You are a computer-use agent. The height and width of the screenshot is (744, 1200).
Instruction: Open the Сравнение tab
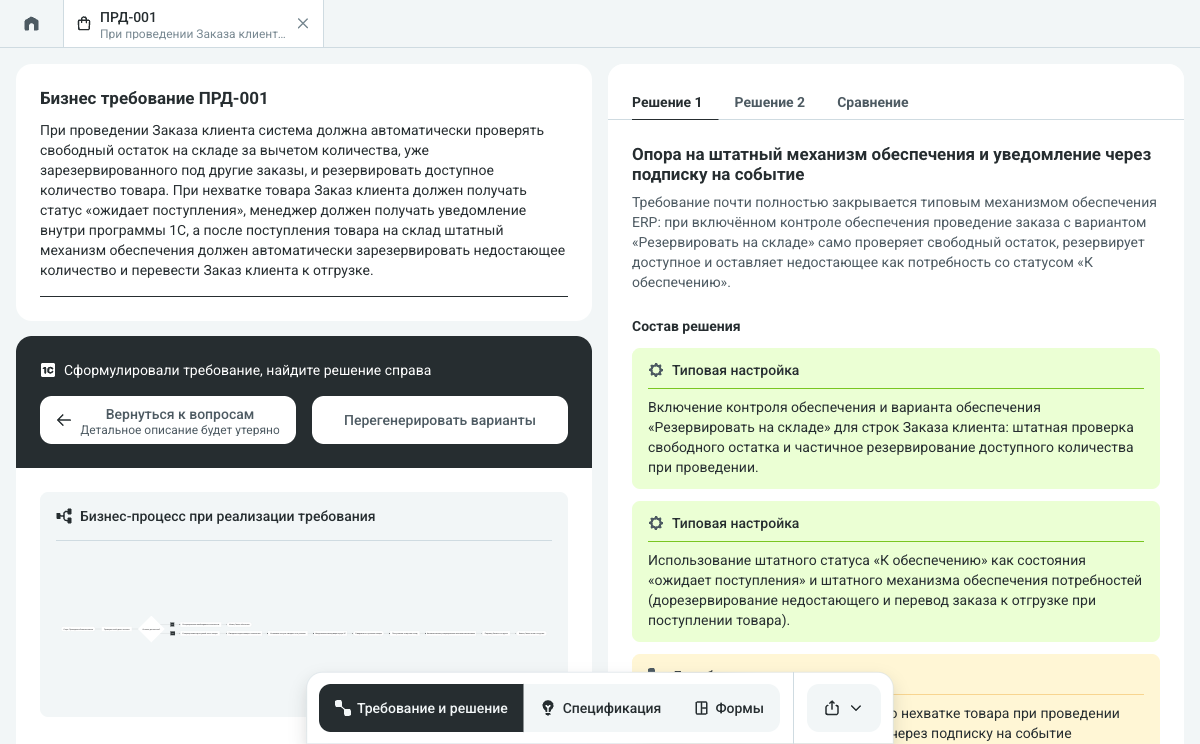(873, 102)
